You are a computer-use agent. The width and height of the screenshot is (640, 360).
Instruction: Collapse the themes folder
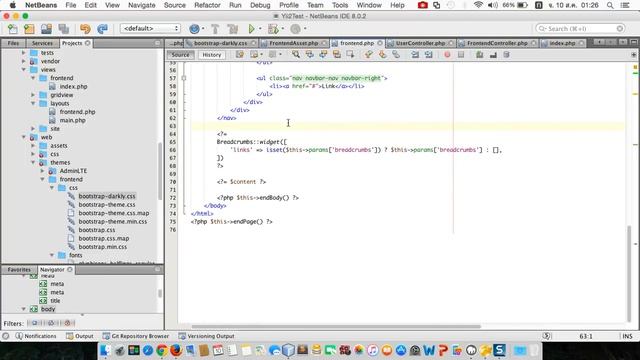coord(33,162)
